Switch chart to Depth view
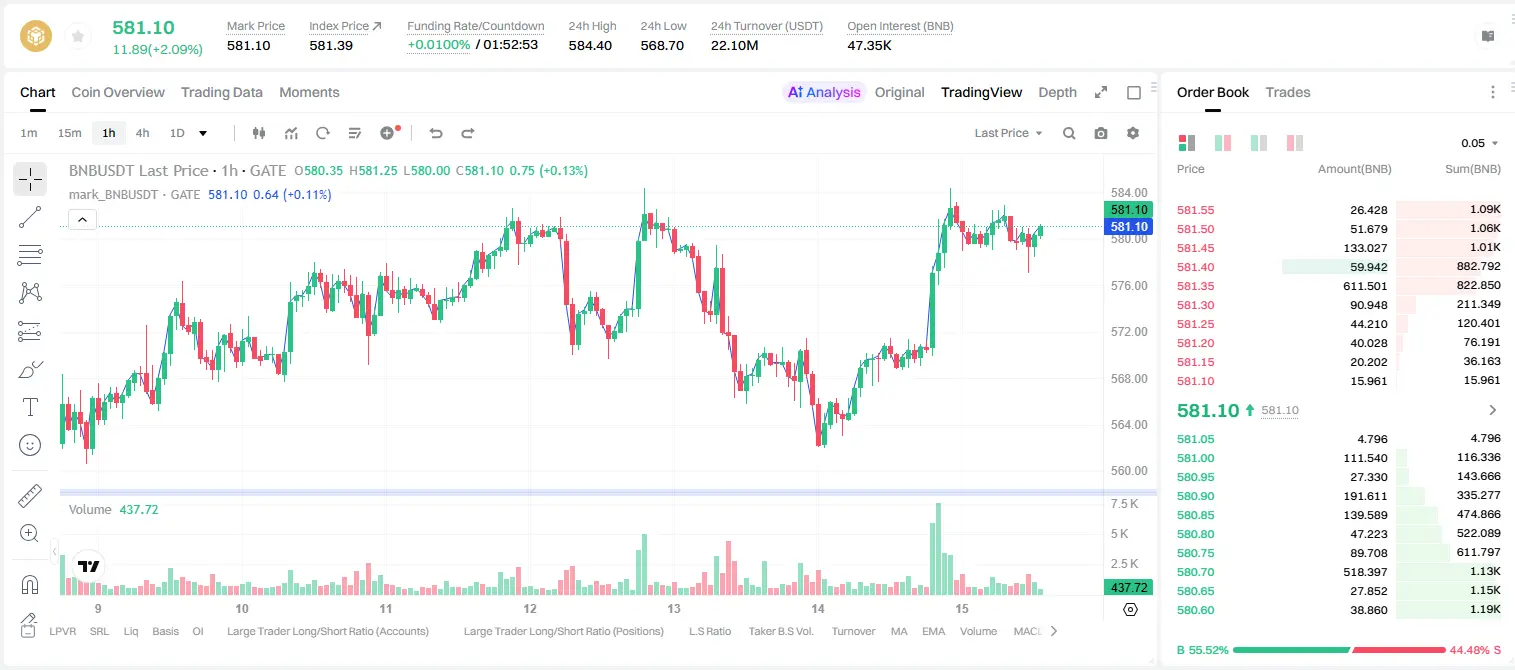1515x670 pixels. (x=1057, y=92)
